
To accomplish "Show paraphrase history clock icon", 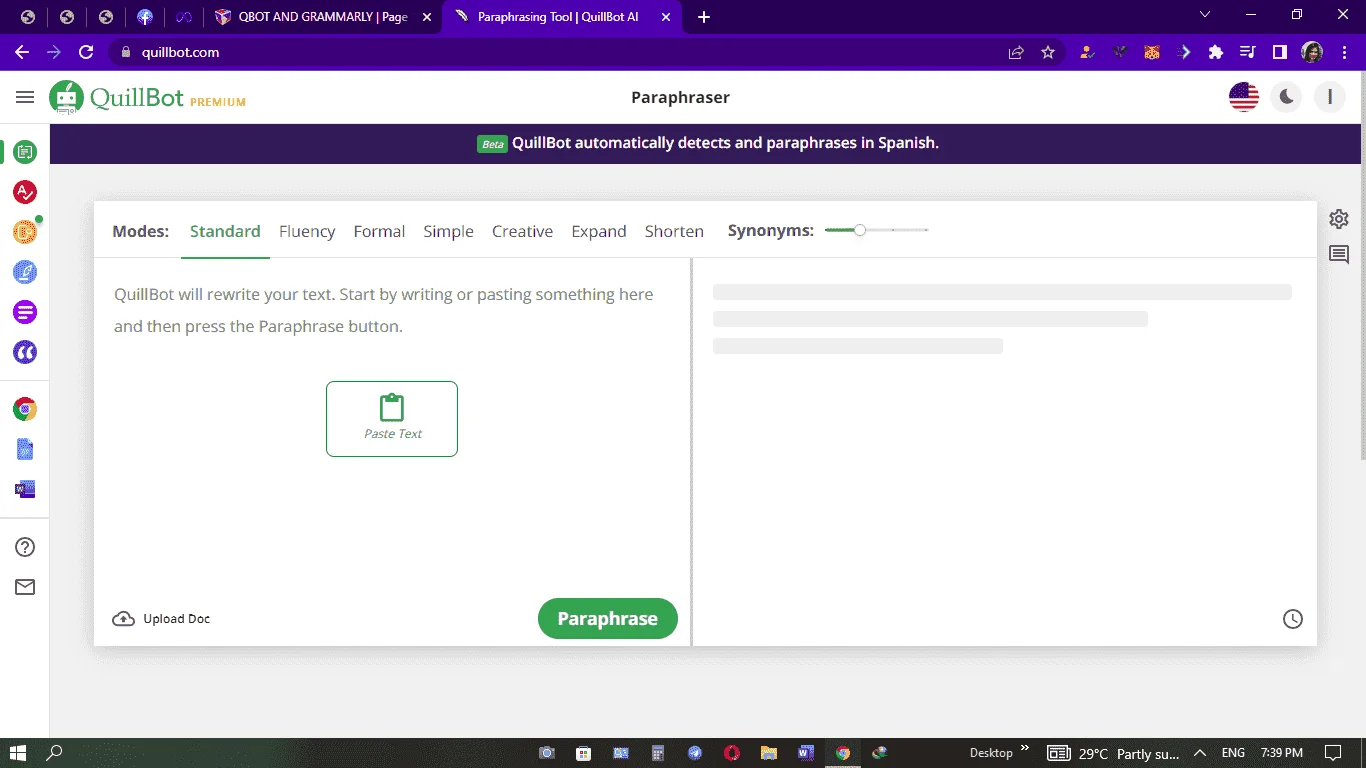I will (x=1293, y=619).
